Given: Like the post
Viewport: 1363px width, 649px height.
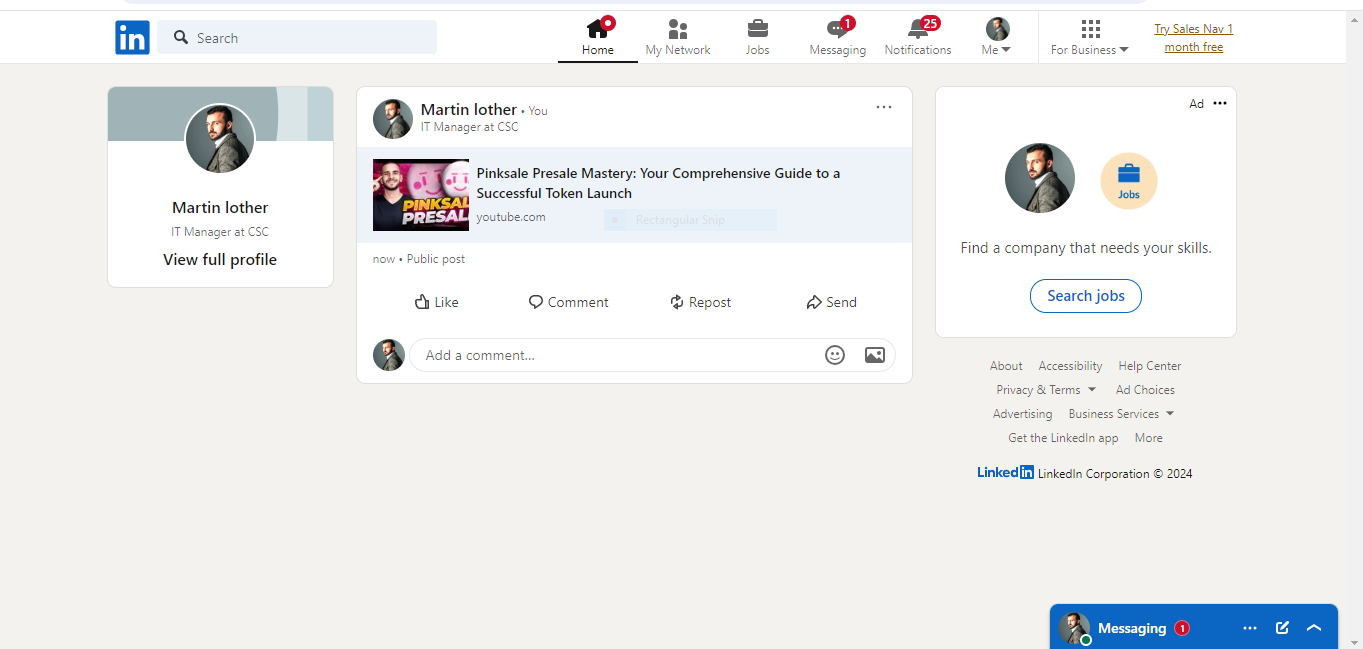Looking at the screenshot, I should tap(437, 302).
